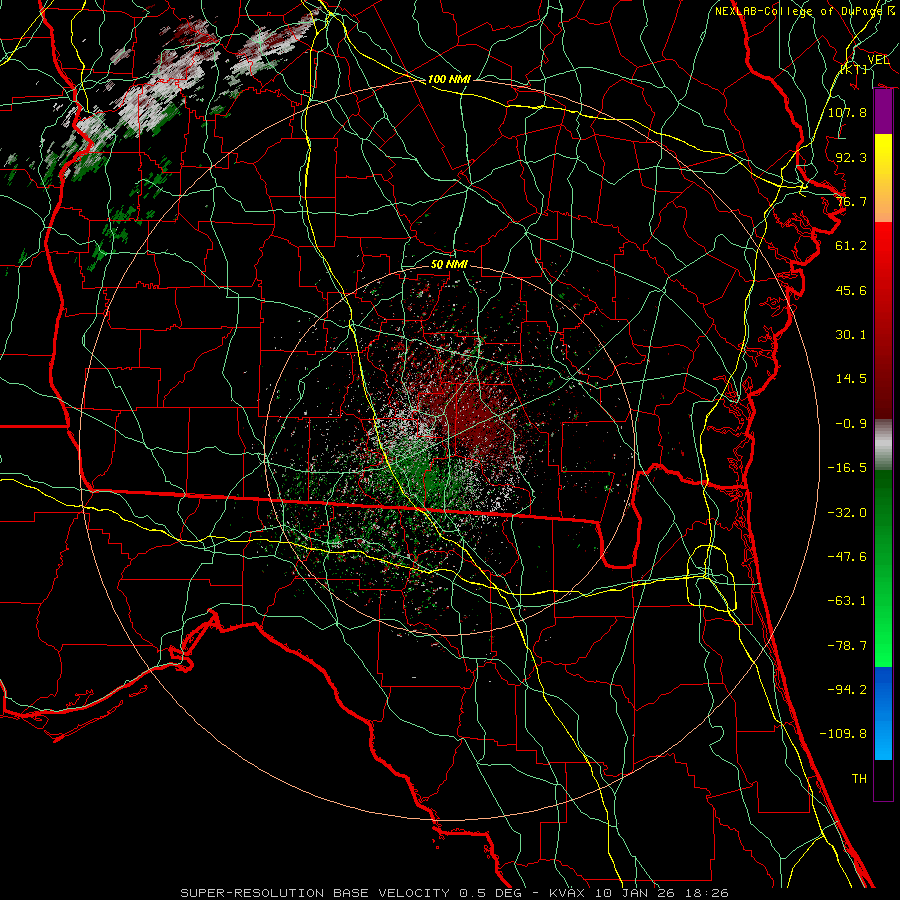Click the 14.5 velocity scale value
900x900 pixels.
coord(851,379)
